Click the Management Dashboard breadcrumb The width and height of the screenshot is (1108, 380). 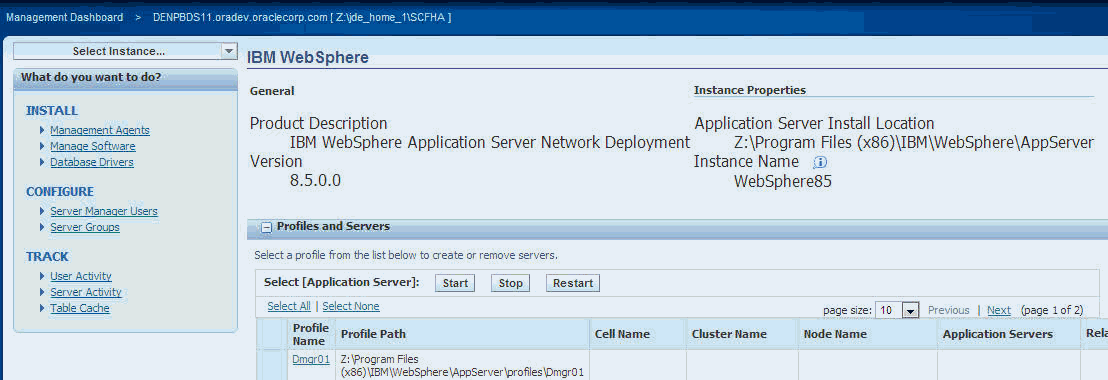pyautogui.click(x=64, y=17)
